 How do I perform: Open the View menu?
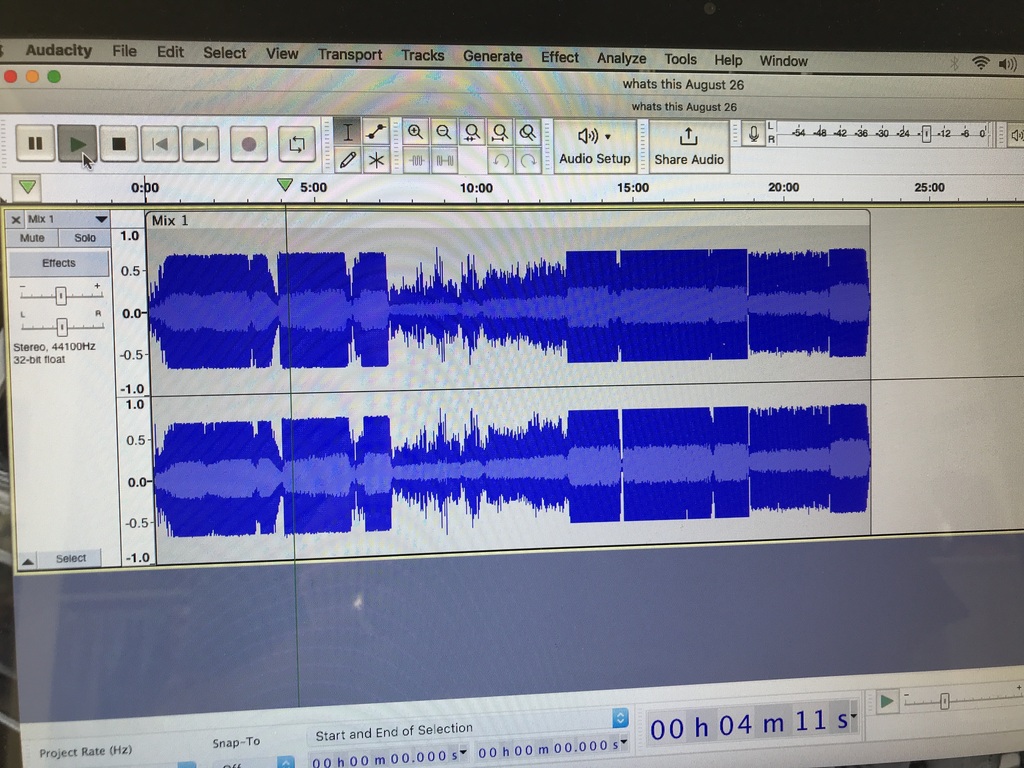[281, 54]
